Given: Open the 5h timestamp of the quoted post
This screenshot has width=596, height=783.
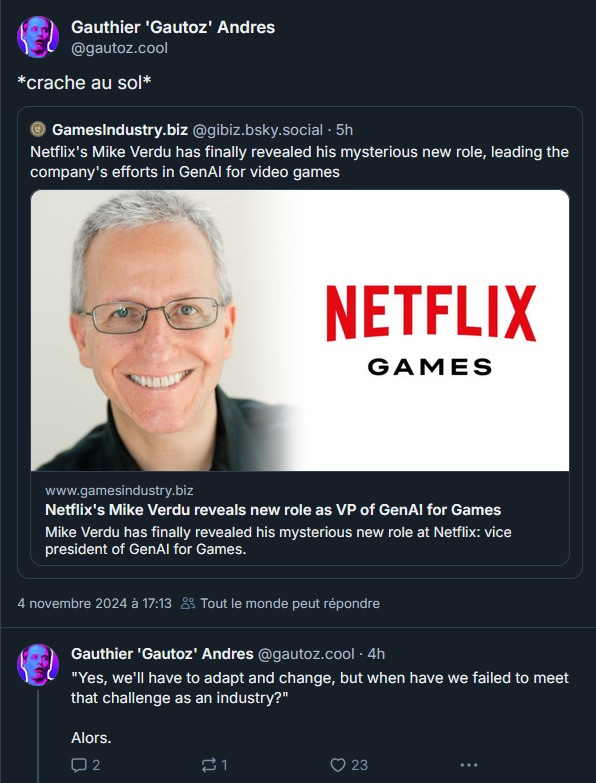Looking at the screenshot, I should point(344,130).
